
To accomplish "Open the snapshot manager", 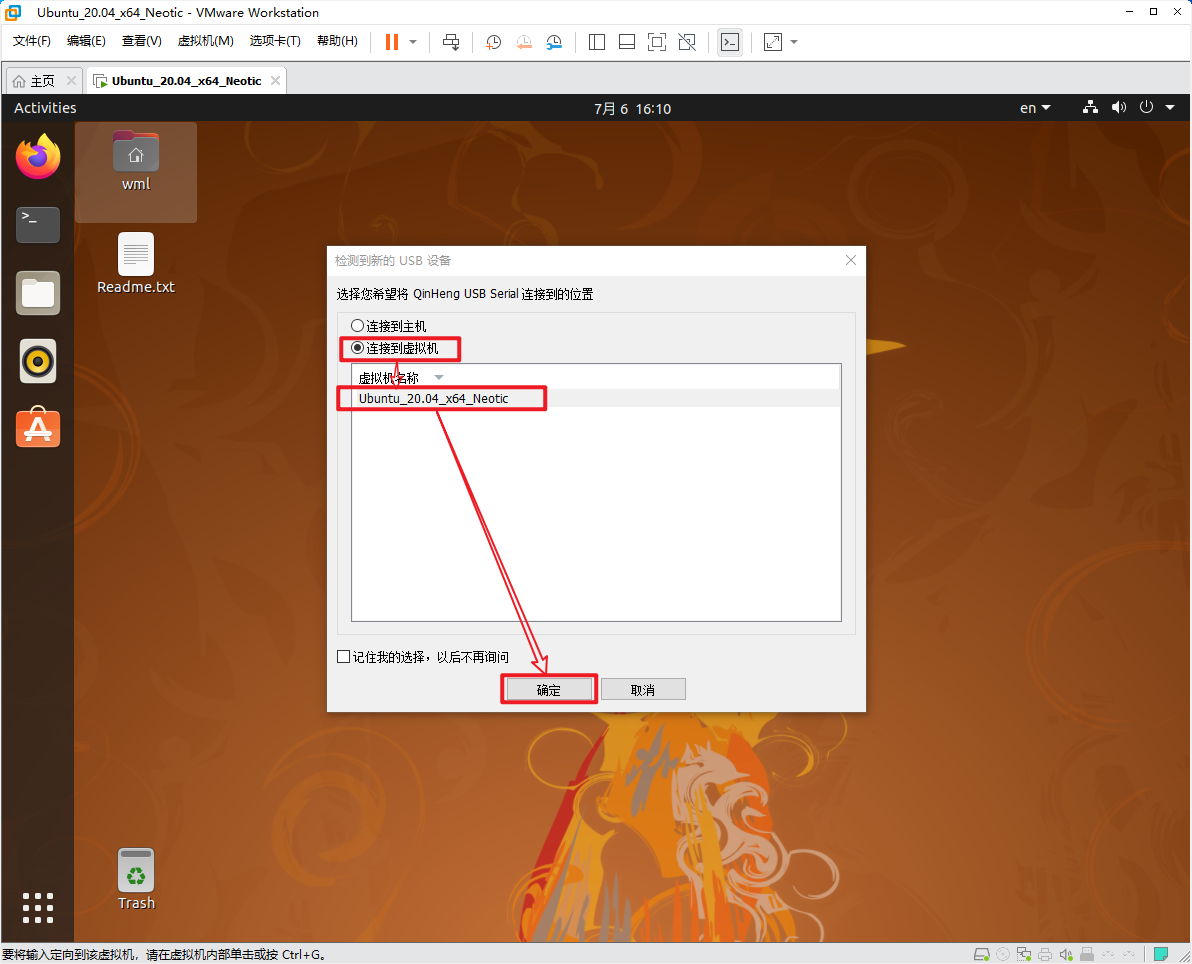I will click(x=554, y=42).
